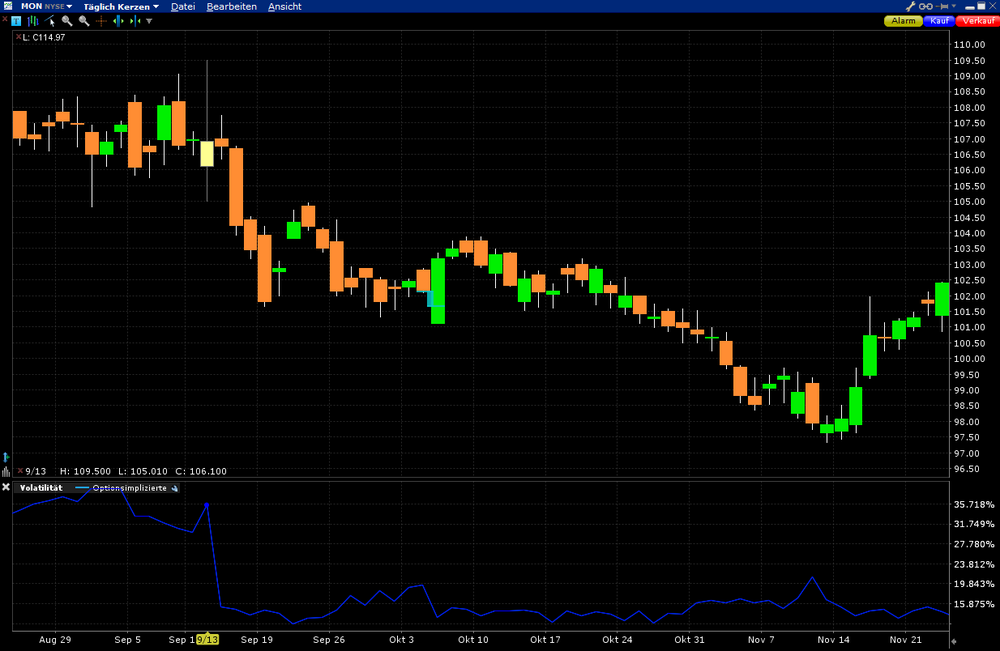The width and height of the screenshot is (1000, 651).
Task: Click the Okt 10 date label
Action: 473,640
